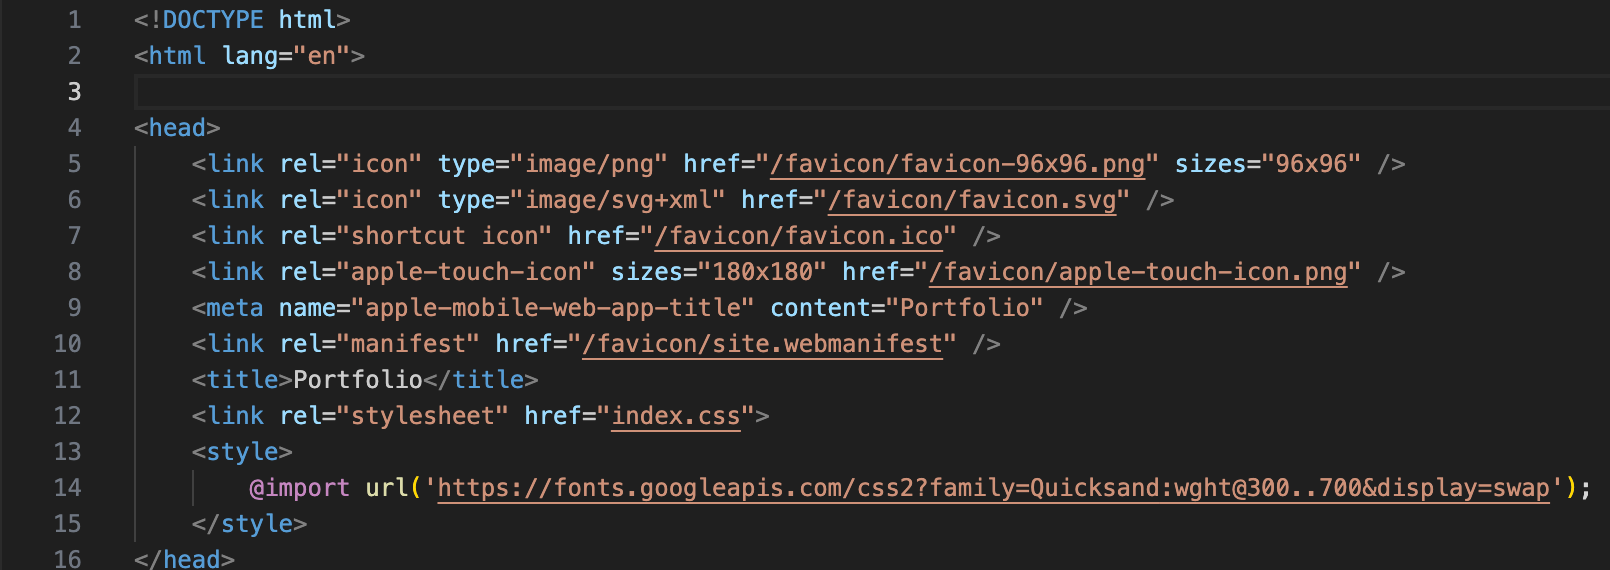Click the "180x180" sizes value
This screenshot has height=570, width=1610.
tap(762, 272)
